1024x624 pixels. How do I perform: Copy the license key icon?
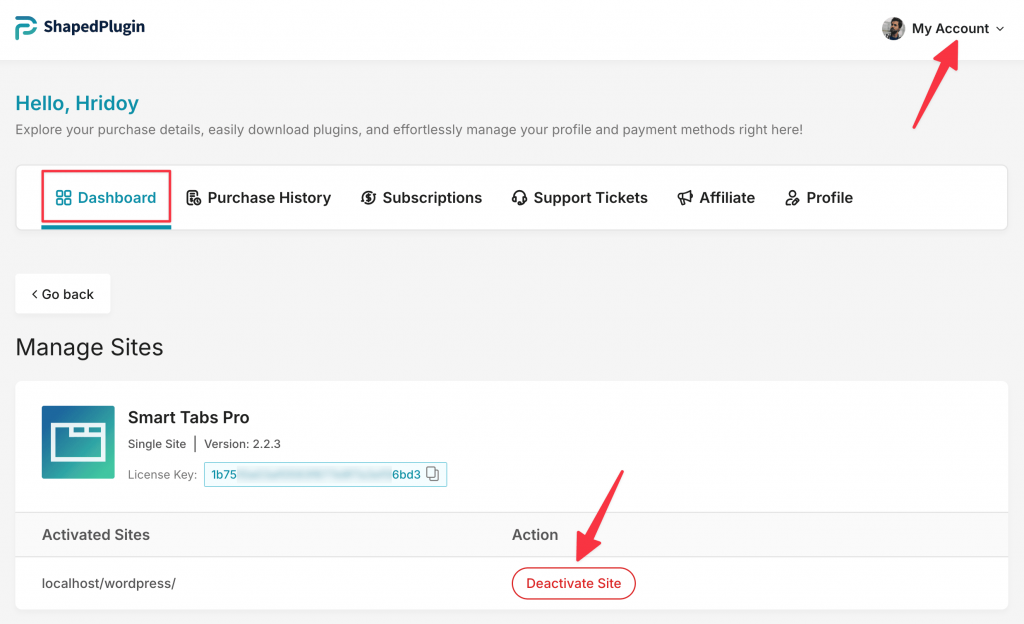pos(432,474)
